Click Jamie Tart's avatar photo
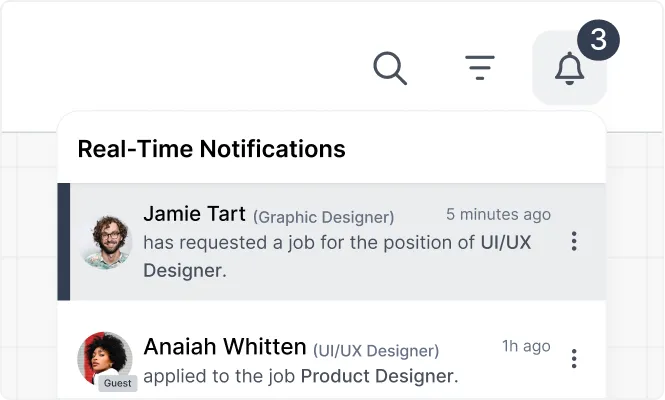The width and height of the screenshot is (665, 400). tap(106, 242)
